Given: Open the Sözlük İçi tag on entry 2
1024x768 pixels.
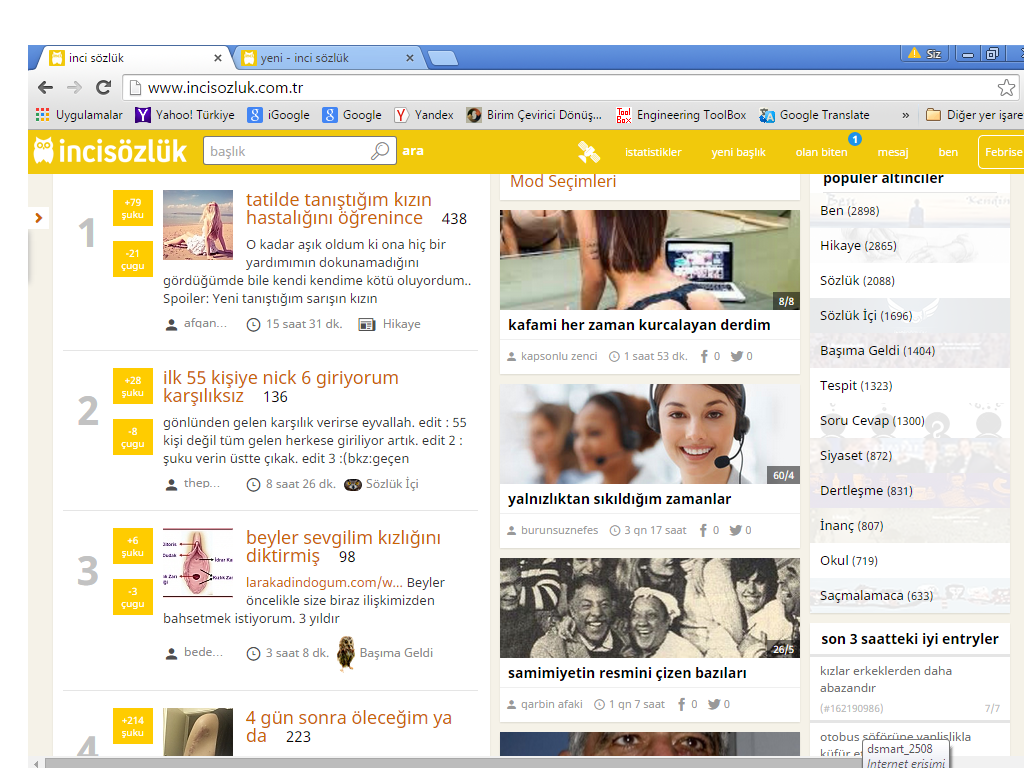Looking at the screenshot, I should 392,484.
